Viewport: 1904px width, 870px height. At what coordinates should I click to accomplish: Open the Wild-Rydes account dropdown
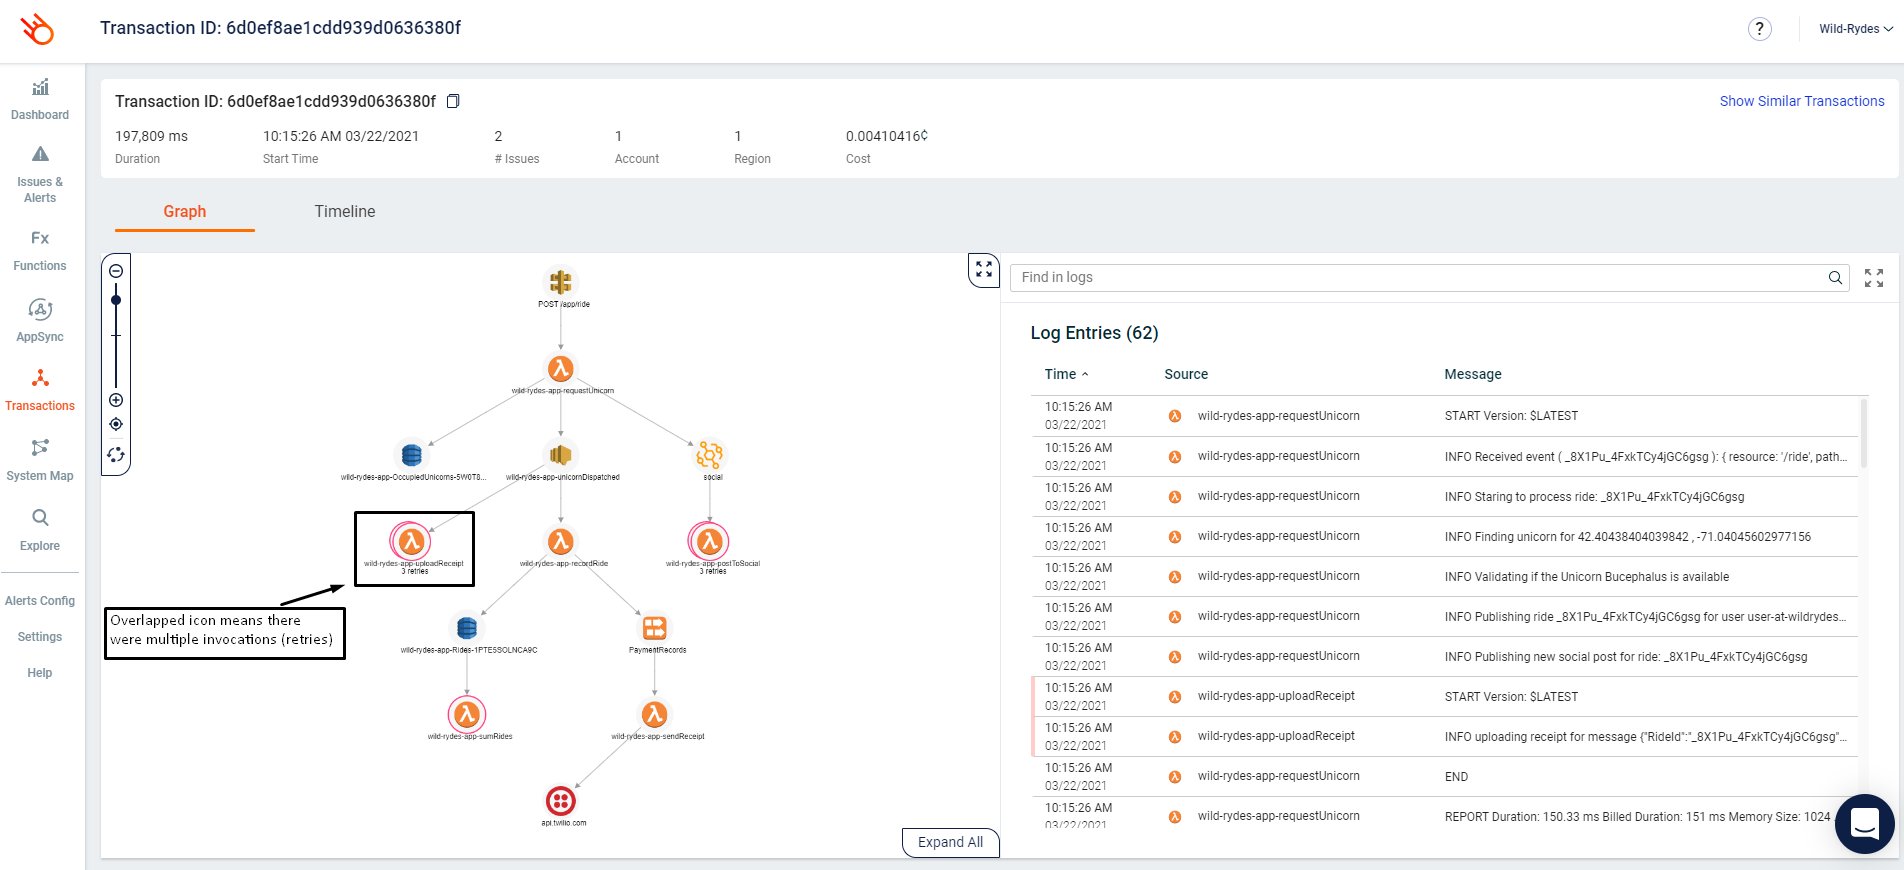click(1855, 29)
